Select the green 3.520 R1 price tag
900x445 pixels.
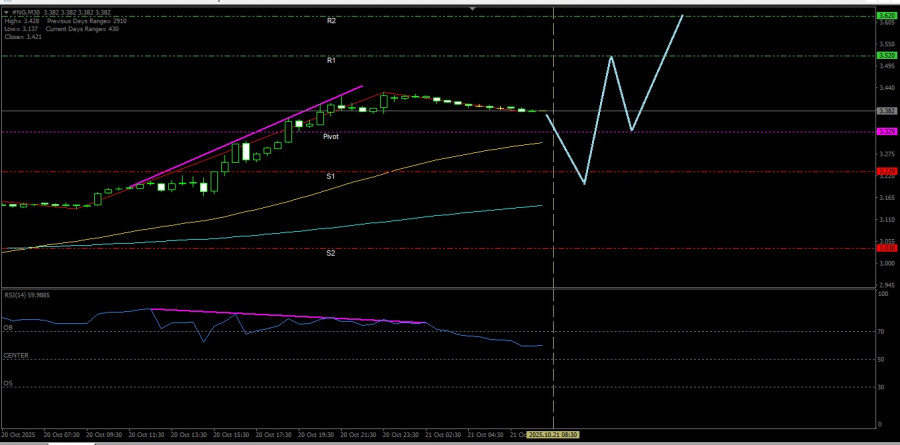pos(886,56)
